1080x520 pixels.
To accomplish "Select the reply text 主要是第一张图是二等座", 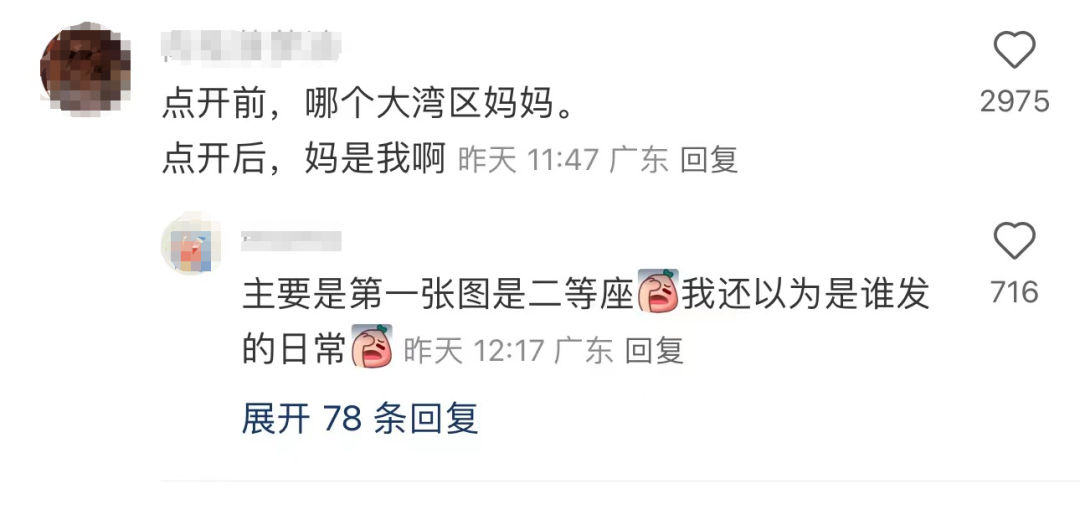I will [x=438, y=295].
